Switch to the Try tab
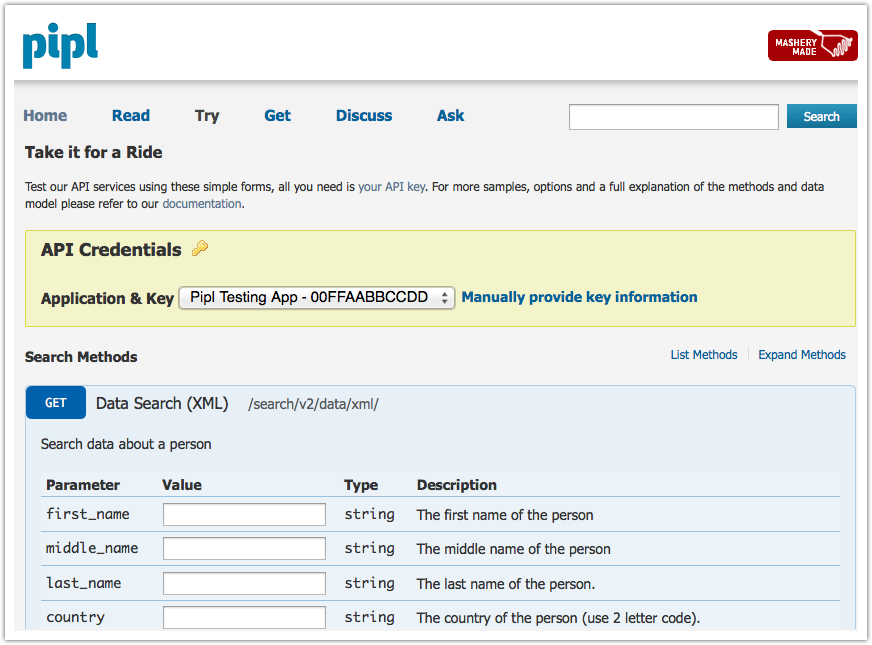This screenshot has width=872, height=645. coord(206,116)
